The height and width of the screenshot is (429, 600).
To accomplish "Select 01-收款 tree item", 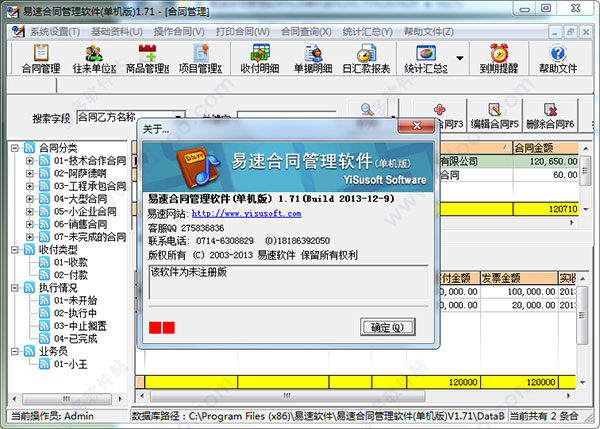I will 71,263.
